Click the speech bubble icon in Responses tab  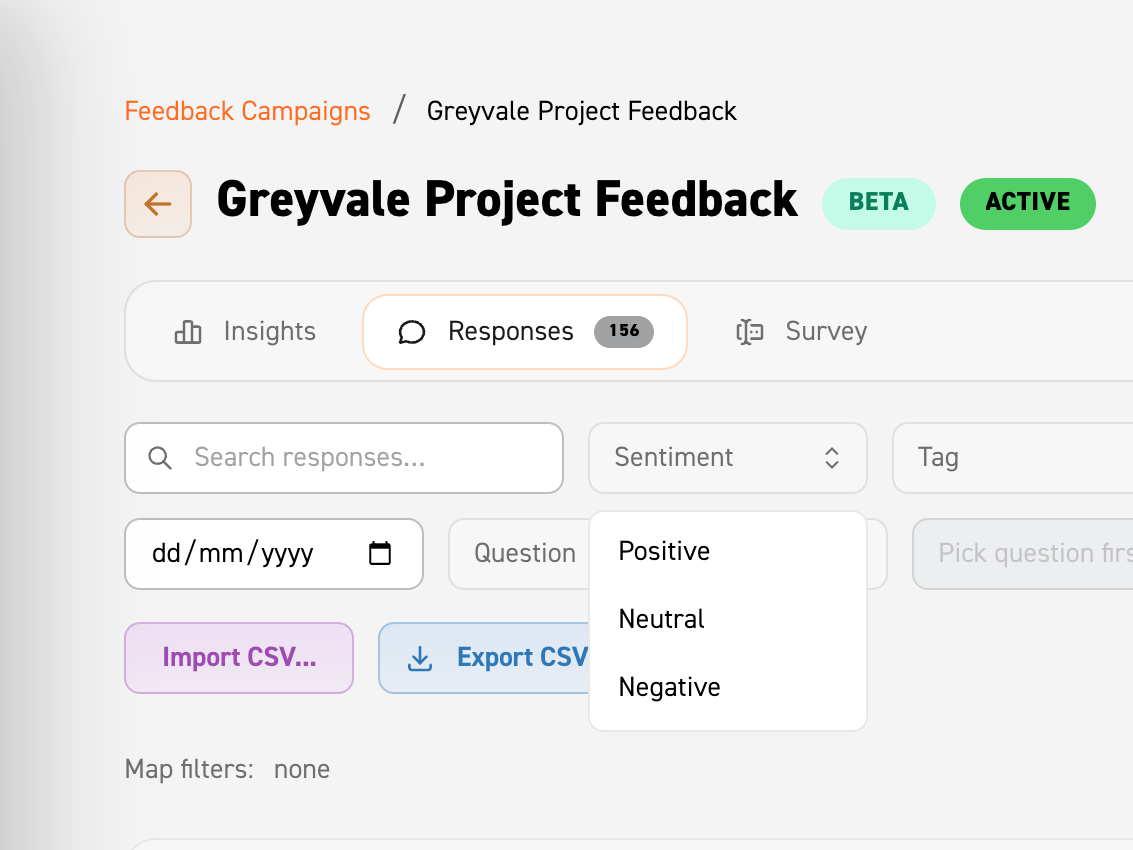pyautogui.click(x=412, y=332)
